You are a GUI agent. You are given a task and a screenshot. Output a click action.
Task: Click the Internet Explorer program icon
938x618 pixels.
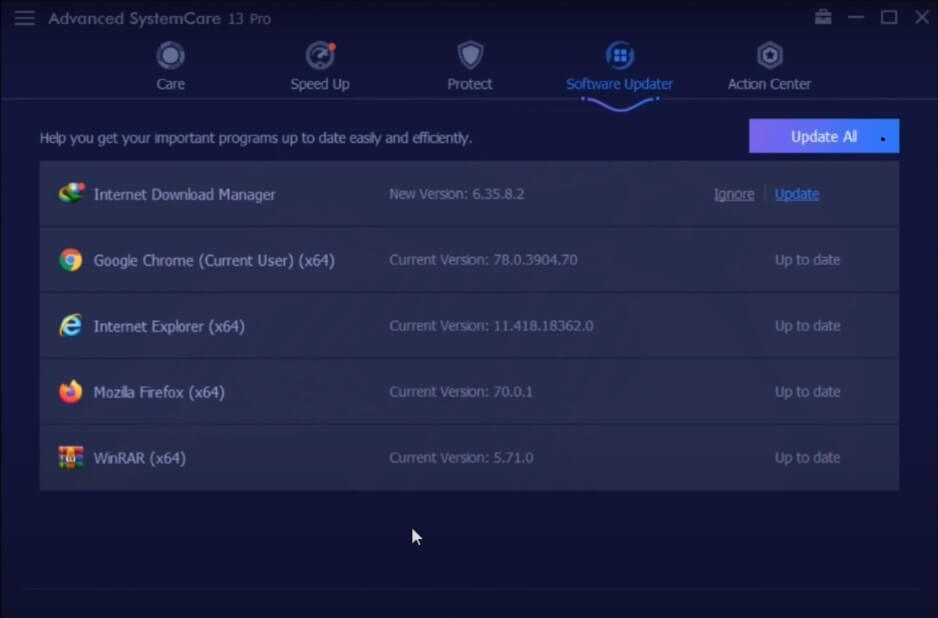[x=71, y=325]
